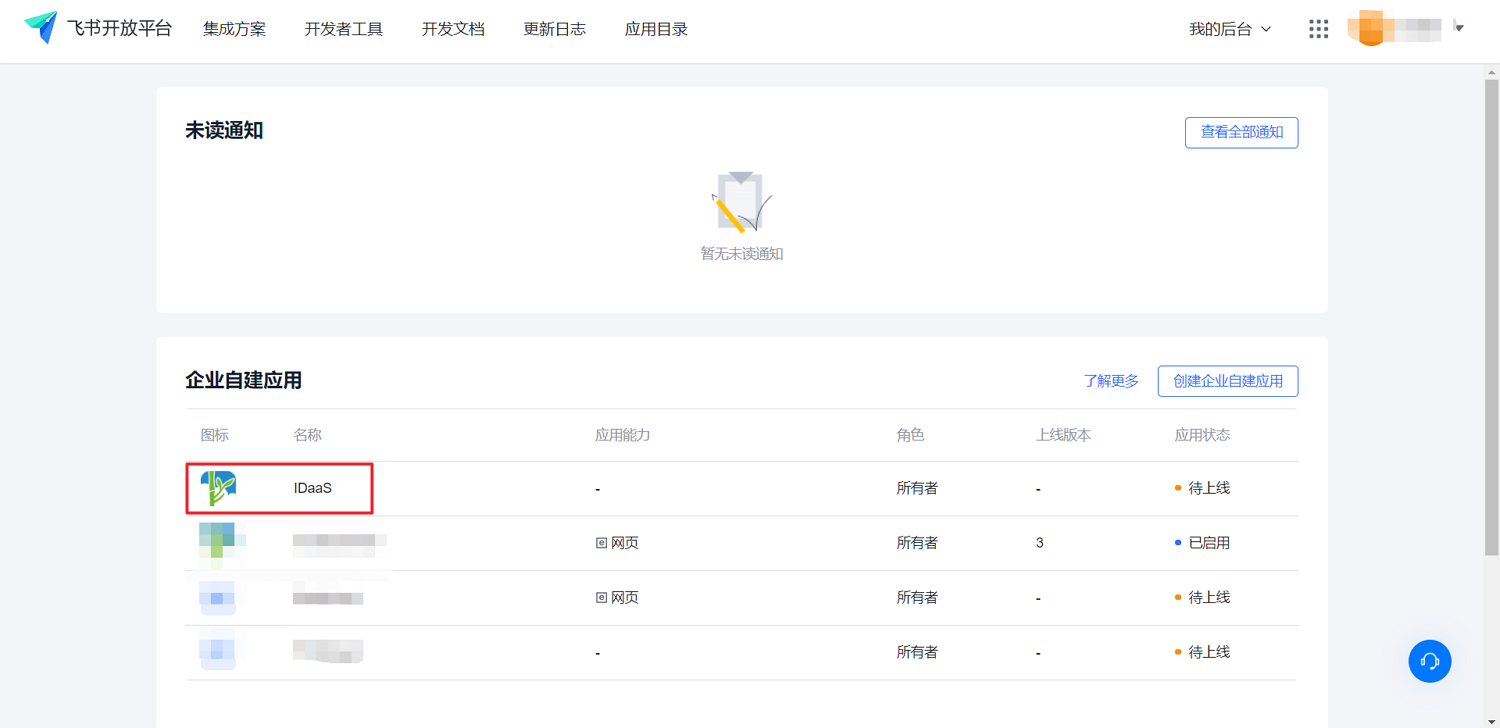This screenshot has height=728, width=1500.
Task: Click the 上线版本 column header
Action: tap(1063, 435)
